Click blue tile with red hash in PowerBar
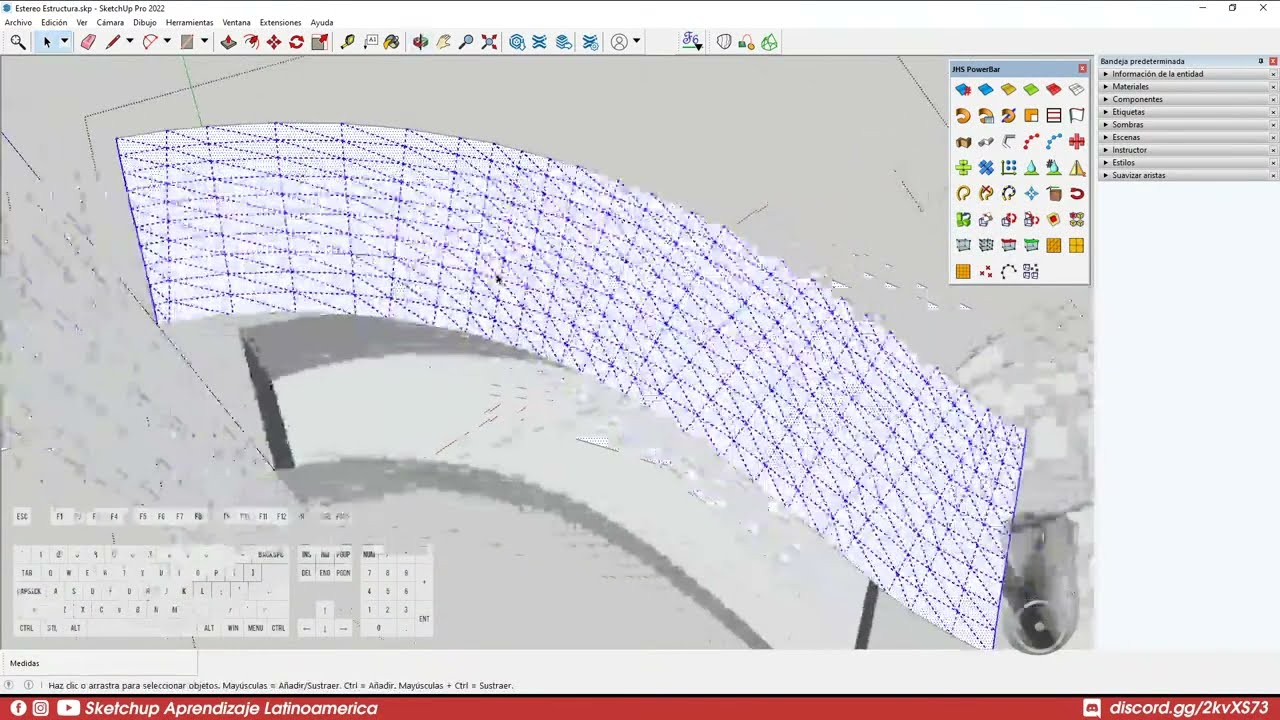 963,90
